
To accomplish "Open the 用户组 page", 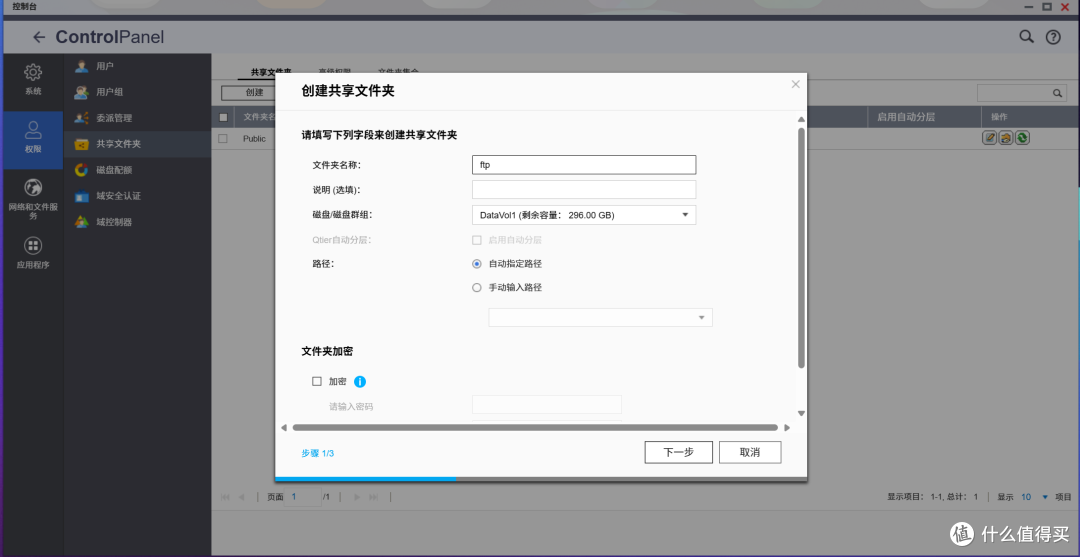I will [137, 92].
